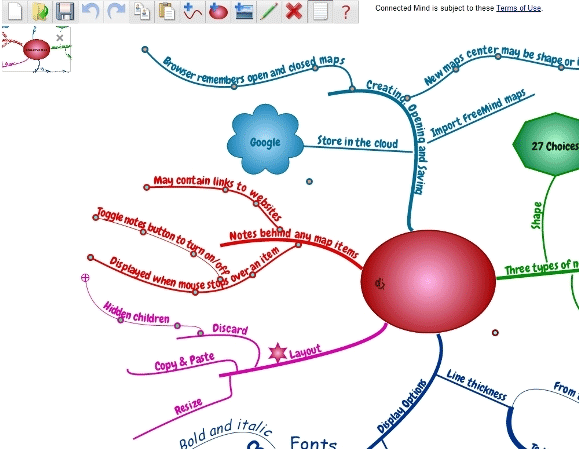Redo the last undone action

tap(116, 11)
